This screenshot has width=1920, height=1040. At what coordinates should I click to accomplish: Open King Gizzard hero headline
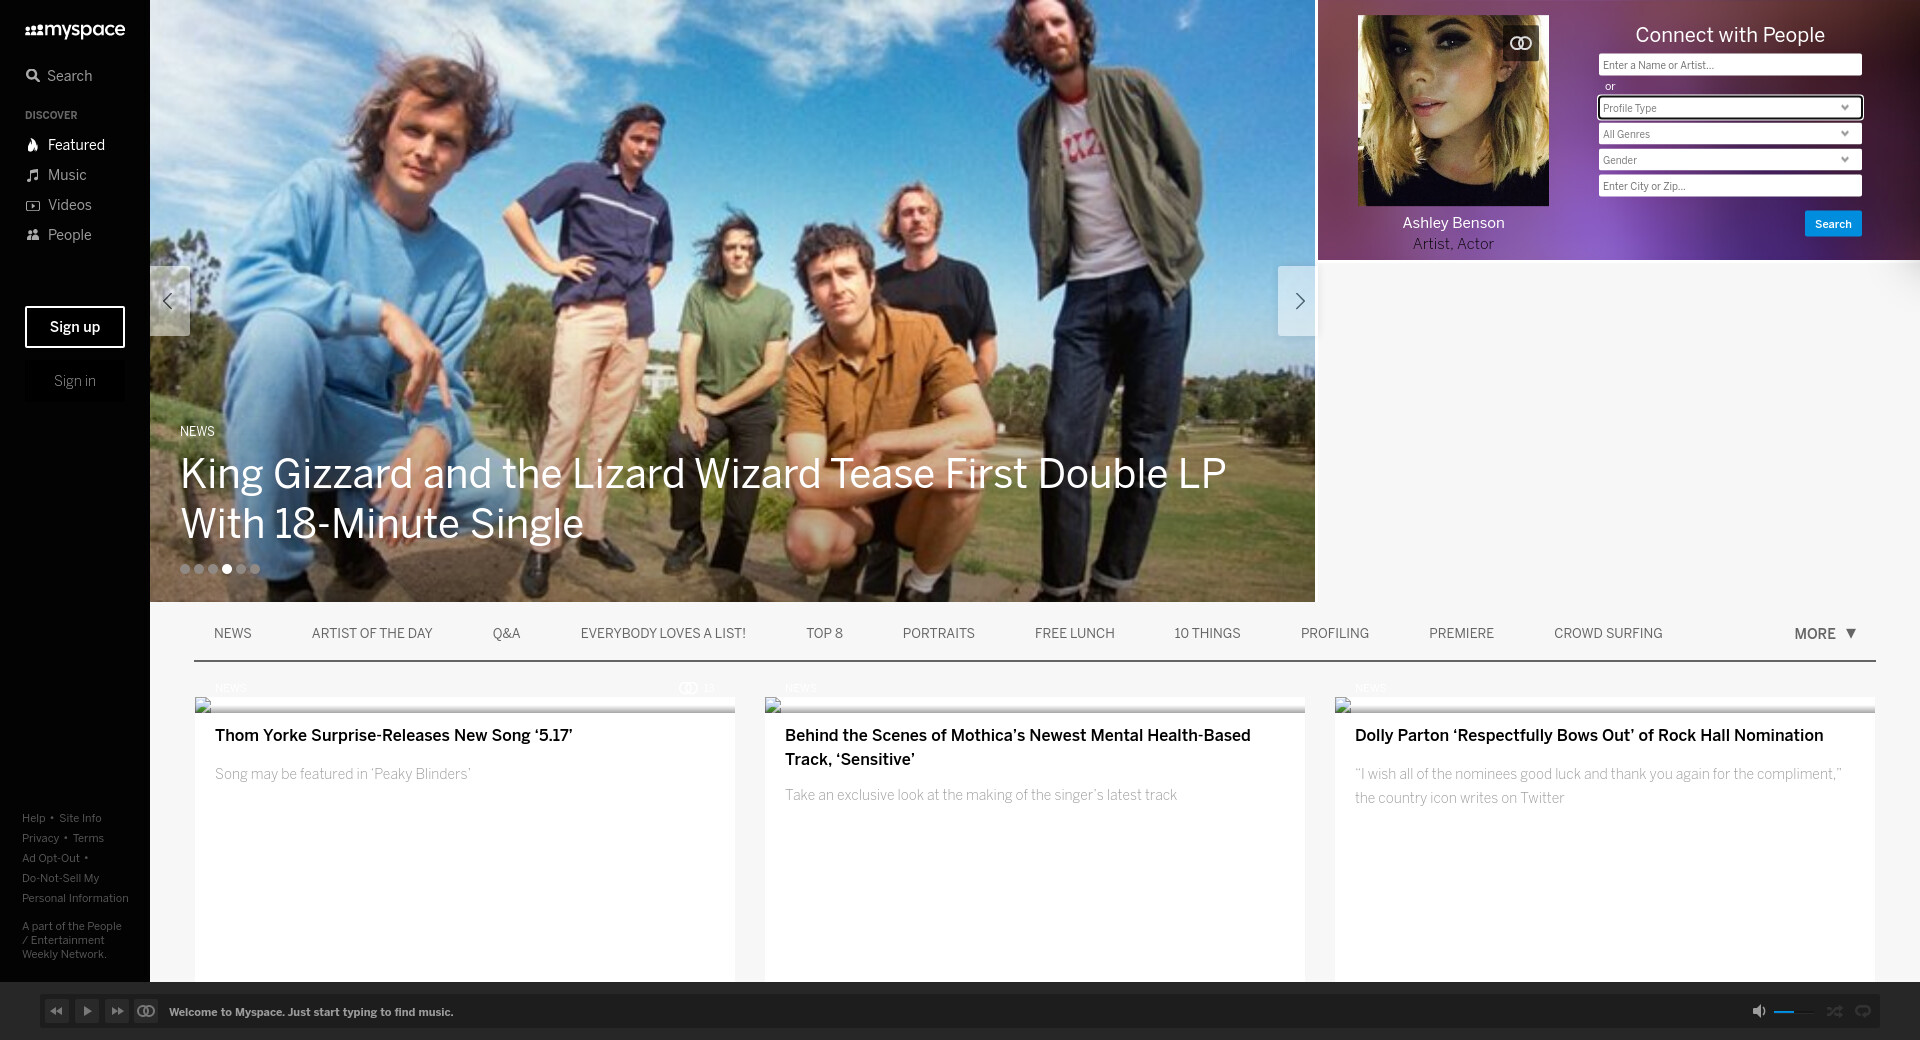coord(703,499)
